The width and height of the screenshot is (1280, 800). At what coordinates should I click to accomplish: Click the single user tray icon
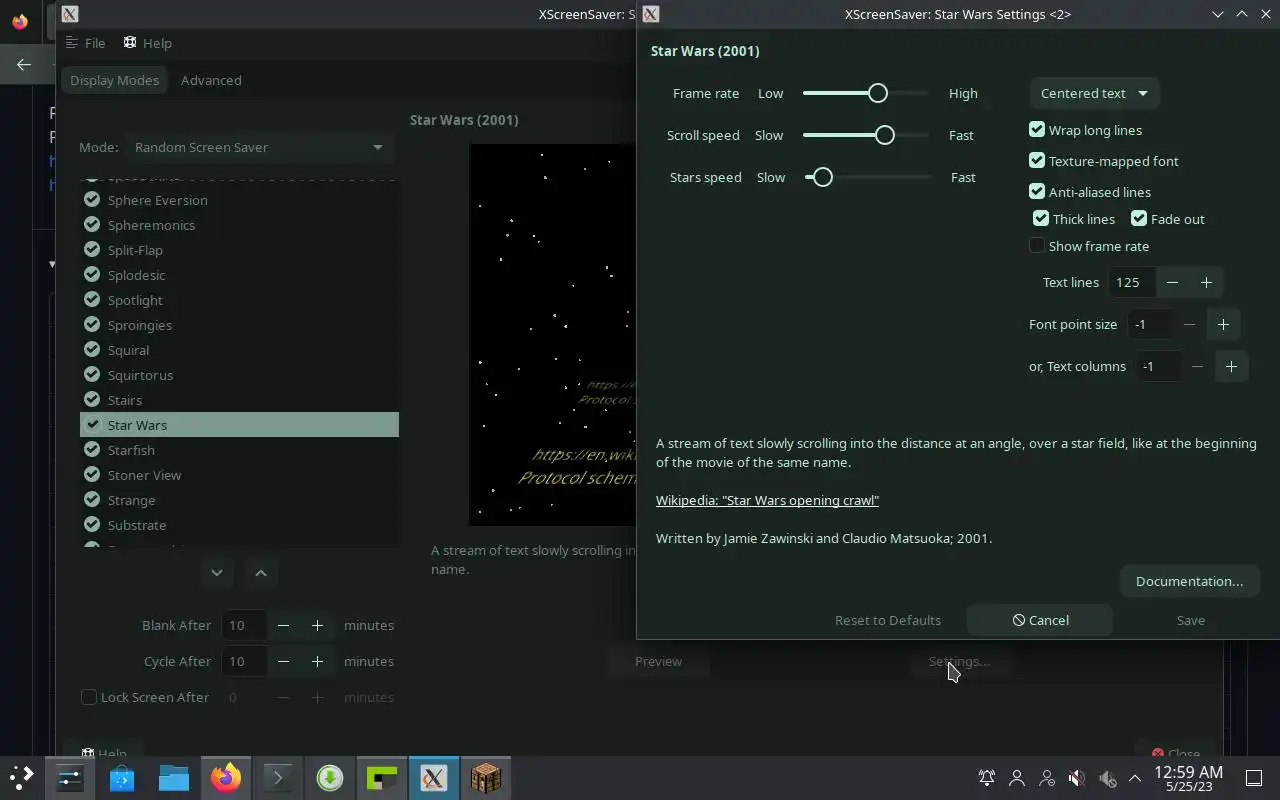(1017, 777)
